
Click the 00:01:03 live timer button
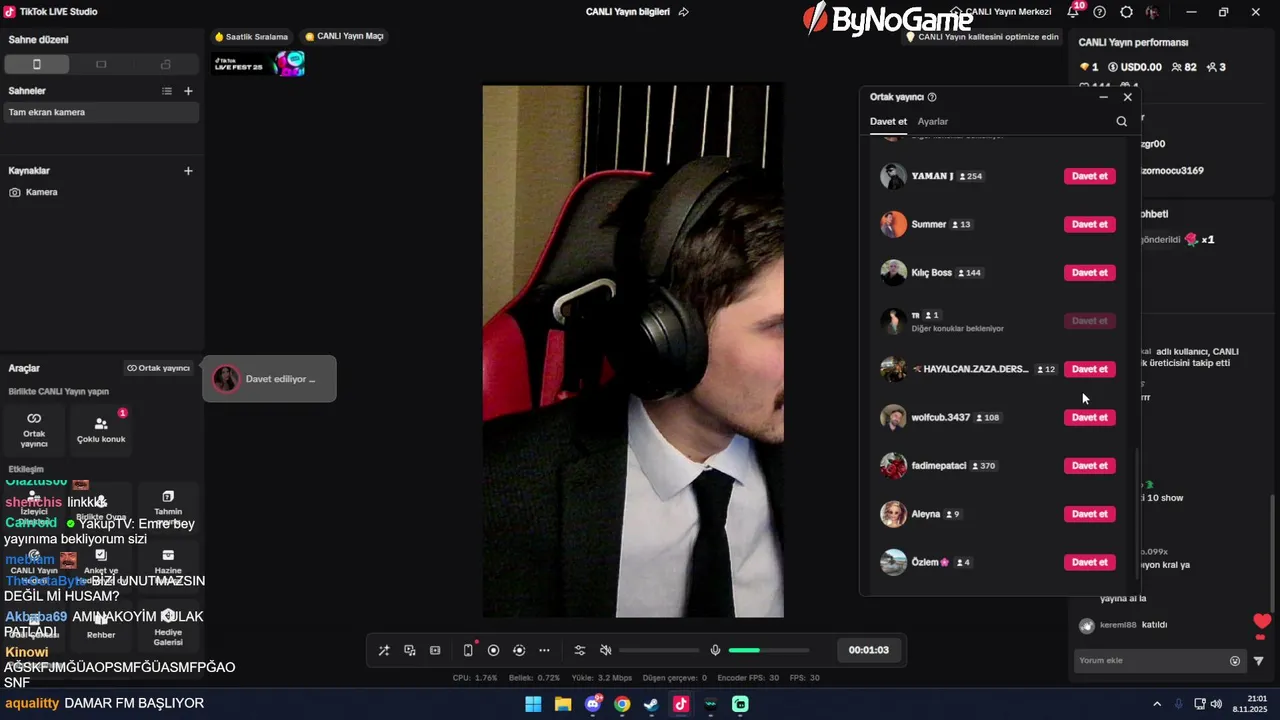869,650
